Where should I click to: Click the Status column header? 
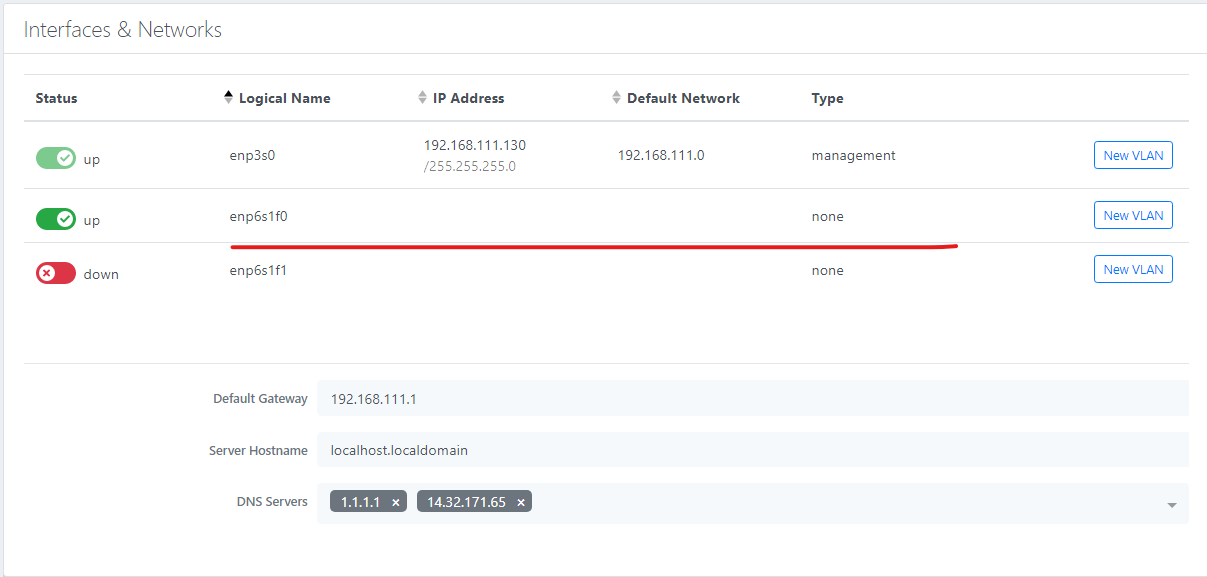coord(56,98)
